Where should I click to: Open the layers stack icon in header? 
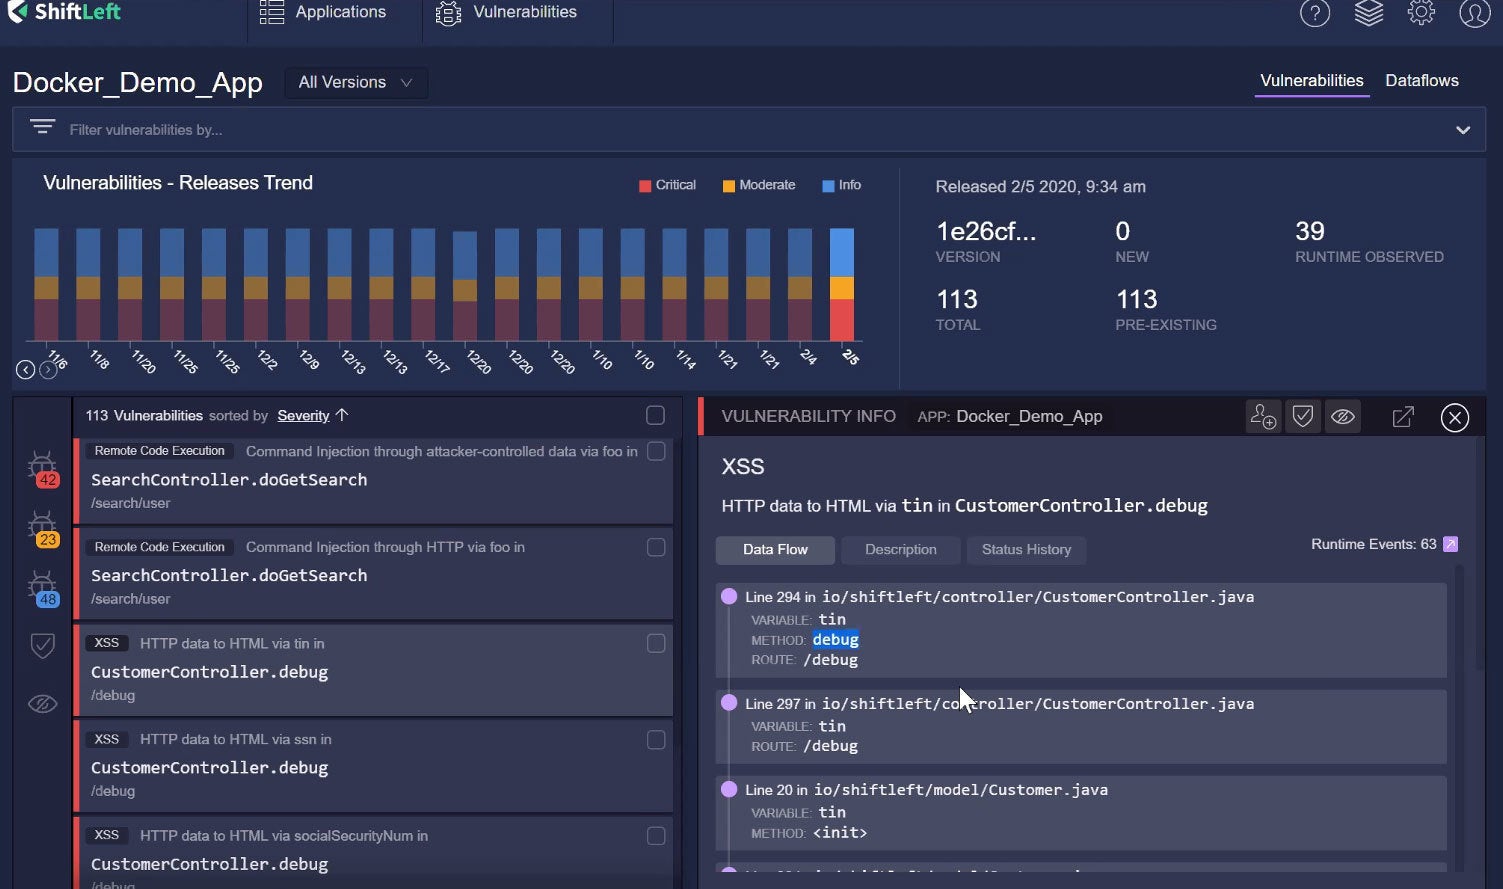pos(1368,13)
